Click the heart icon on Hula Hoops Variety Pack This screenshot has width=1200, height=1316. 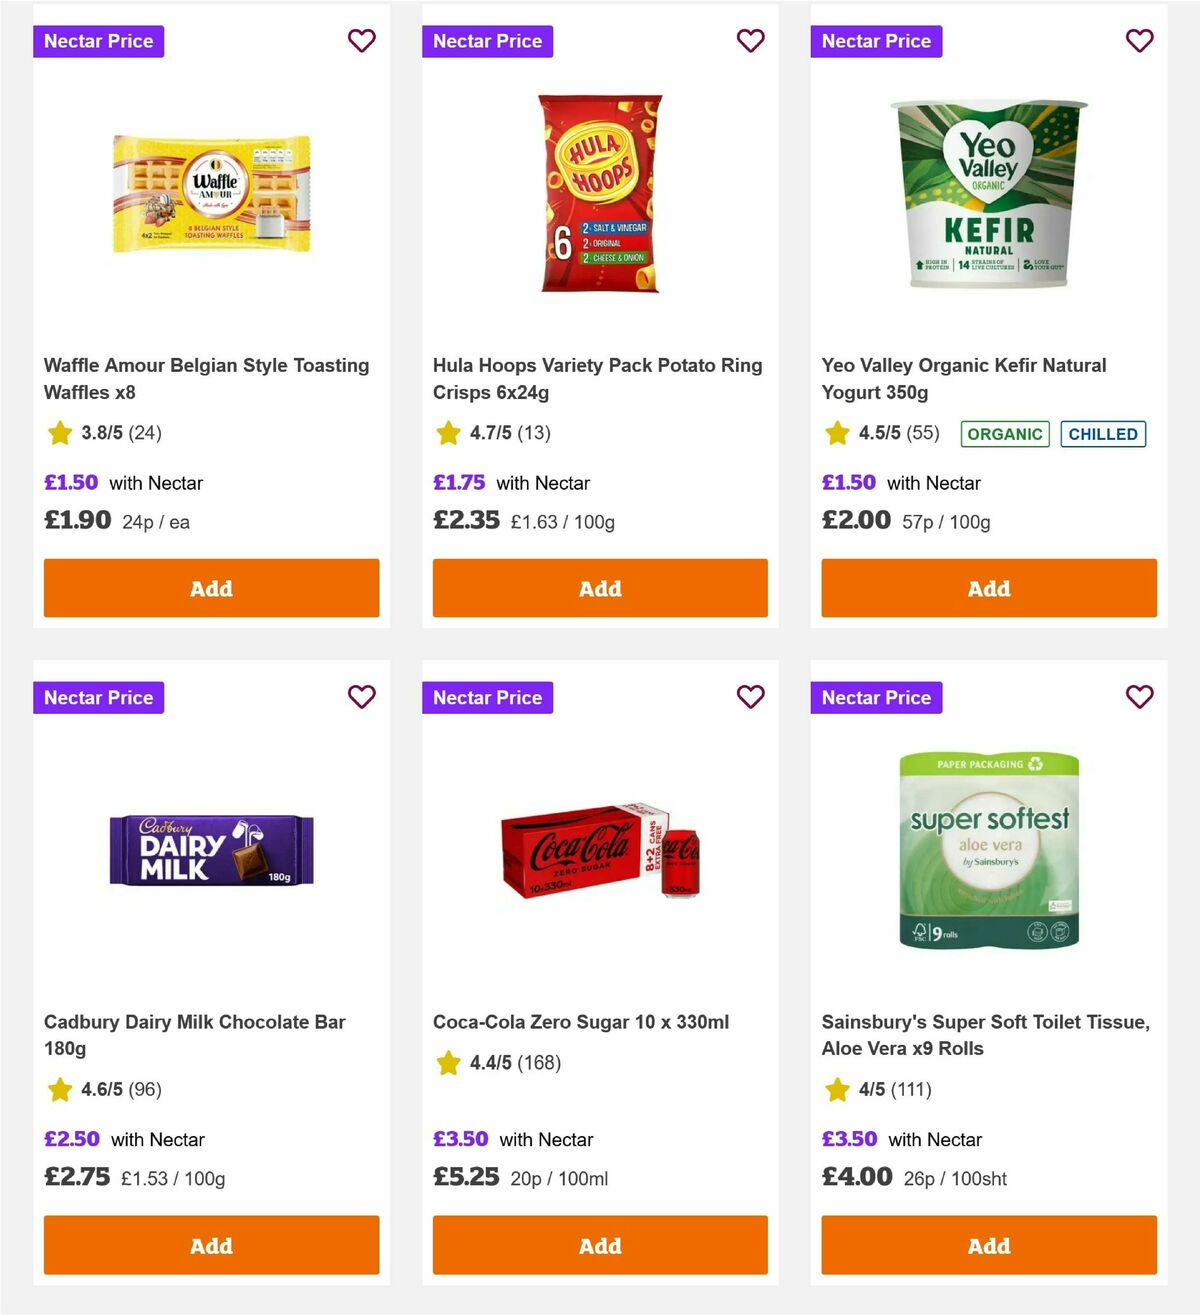click(750, 41)
